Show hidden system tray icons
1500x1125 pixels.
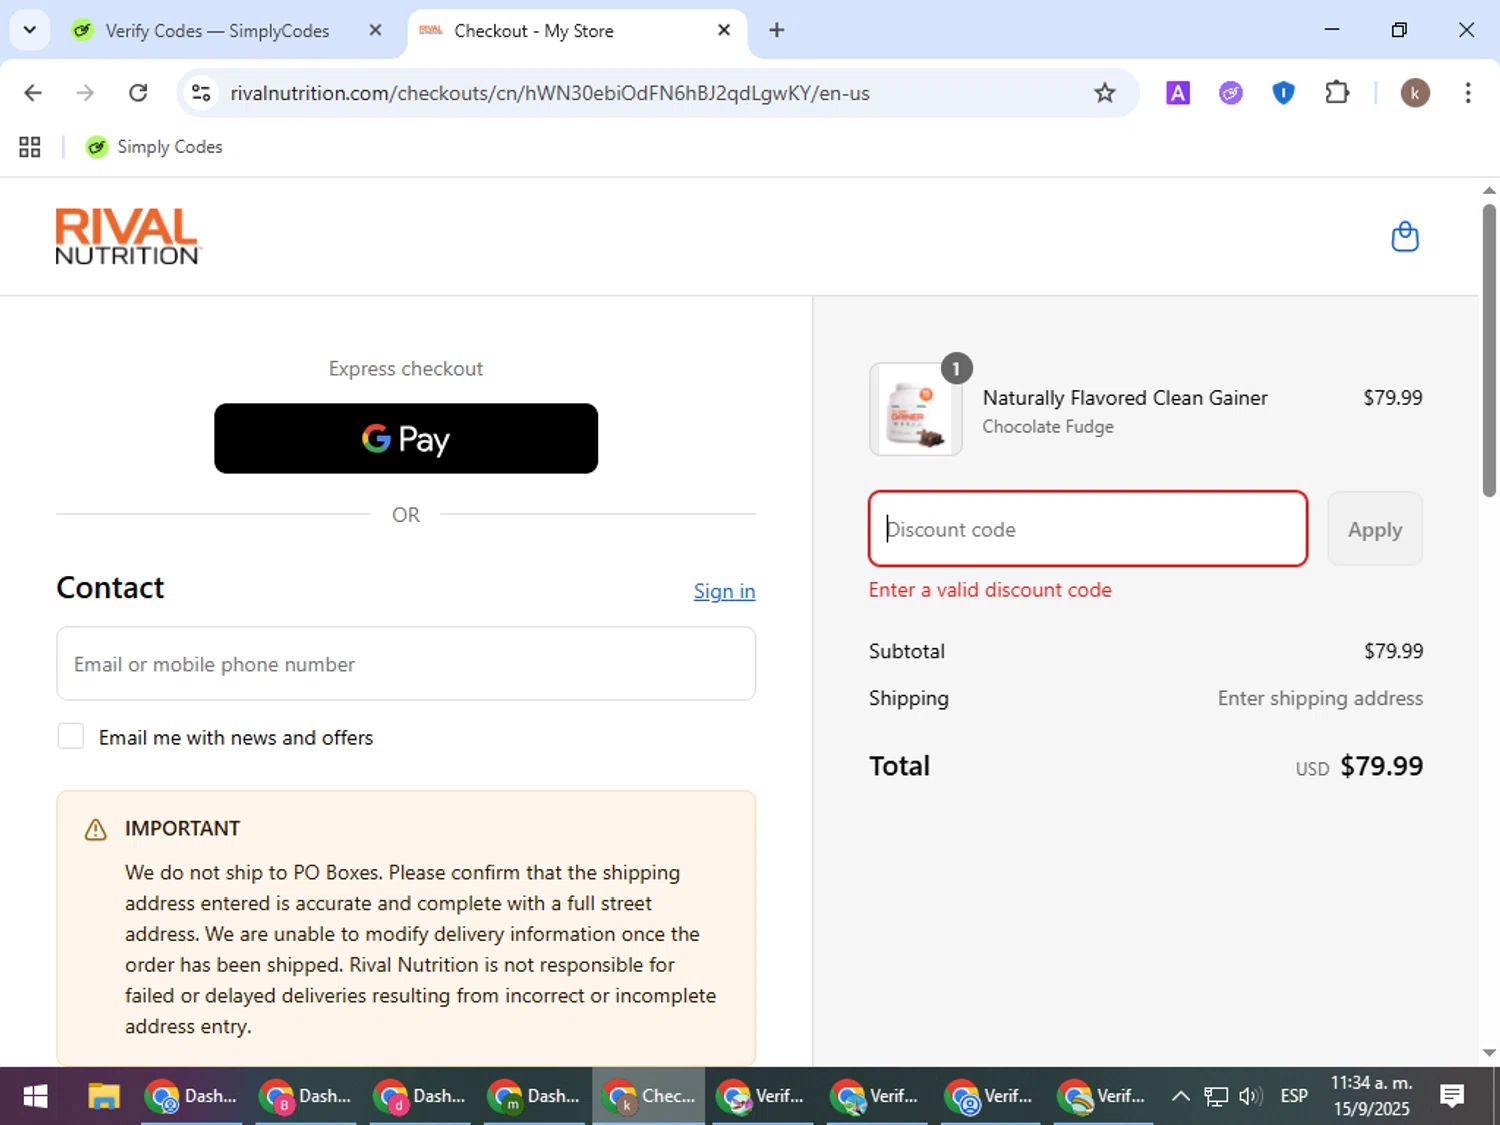(1180, 1096)
